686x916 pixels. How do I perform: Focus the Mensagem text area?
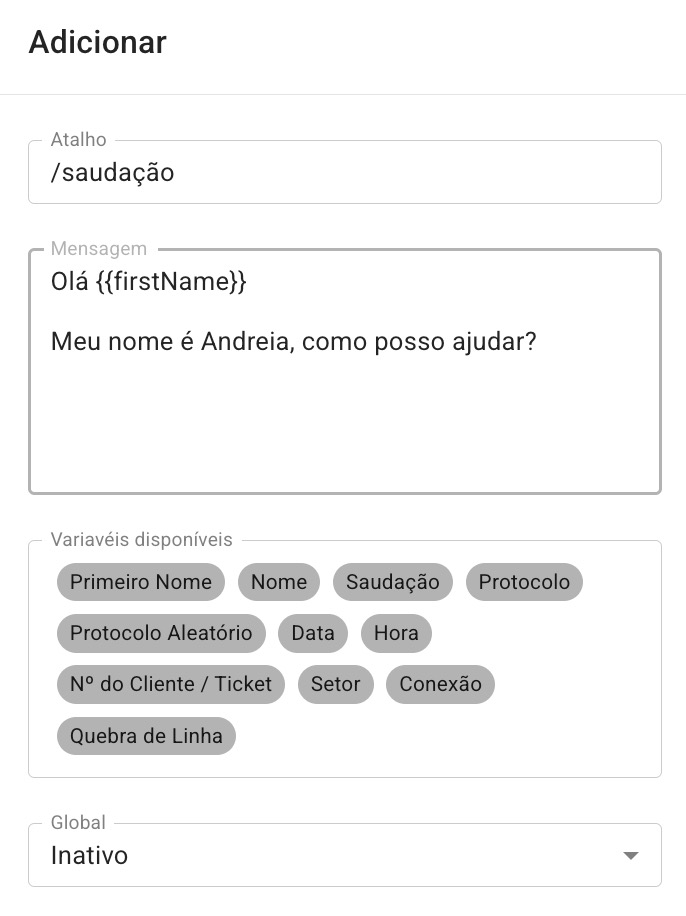click(x=345, y=372)
